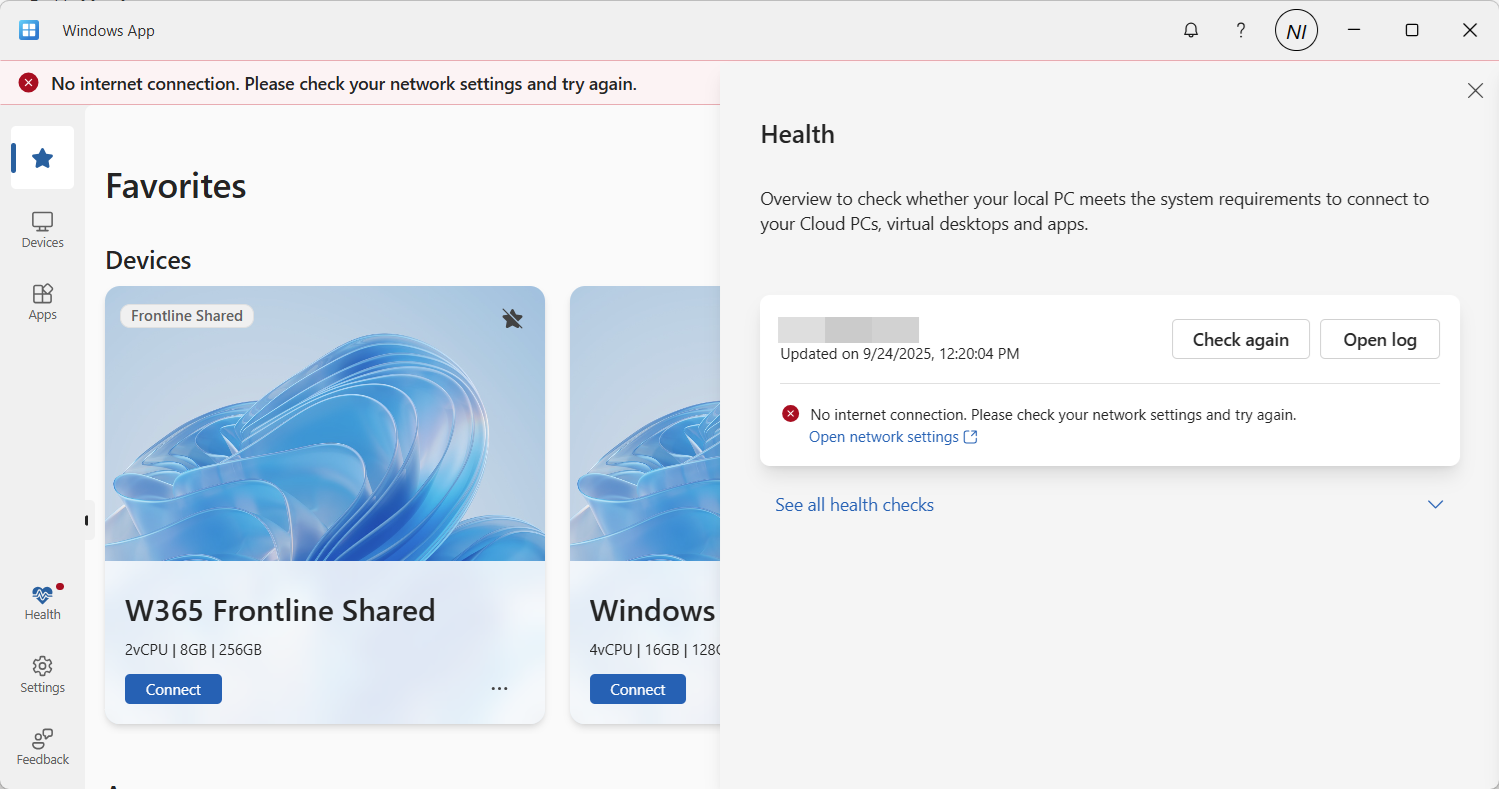Click the Check again button
Screen dimensions: 1499x789
coord(1240,339)
